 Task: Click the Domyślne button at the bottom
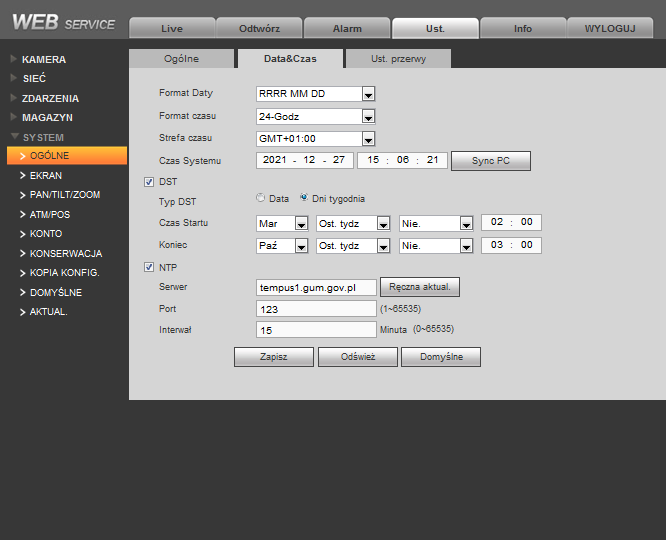click(x=441, y=357)
